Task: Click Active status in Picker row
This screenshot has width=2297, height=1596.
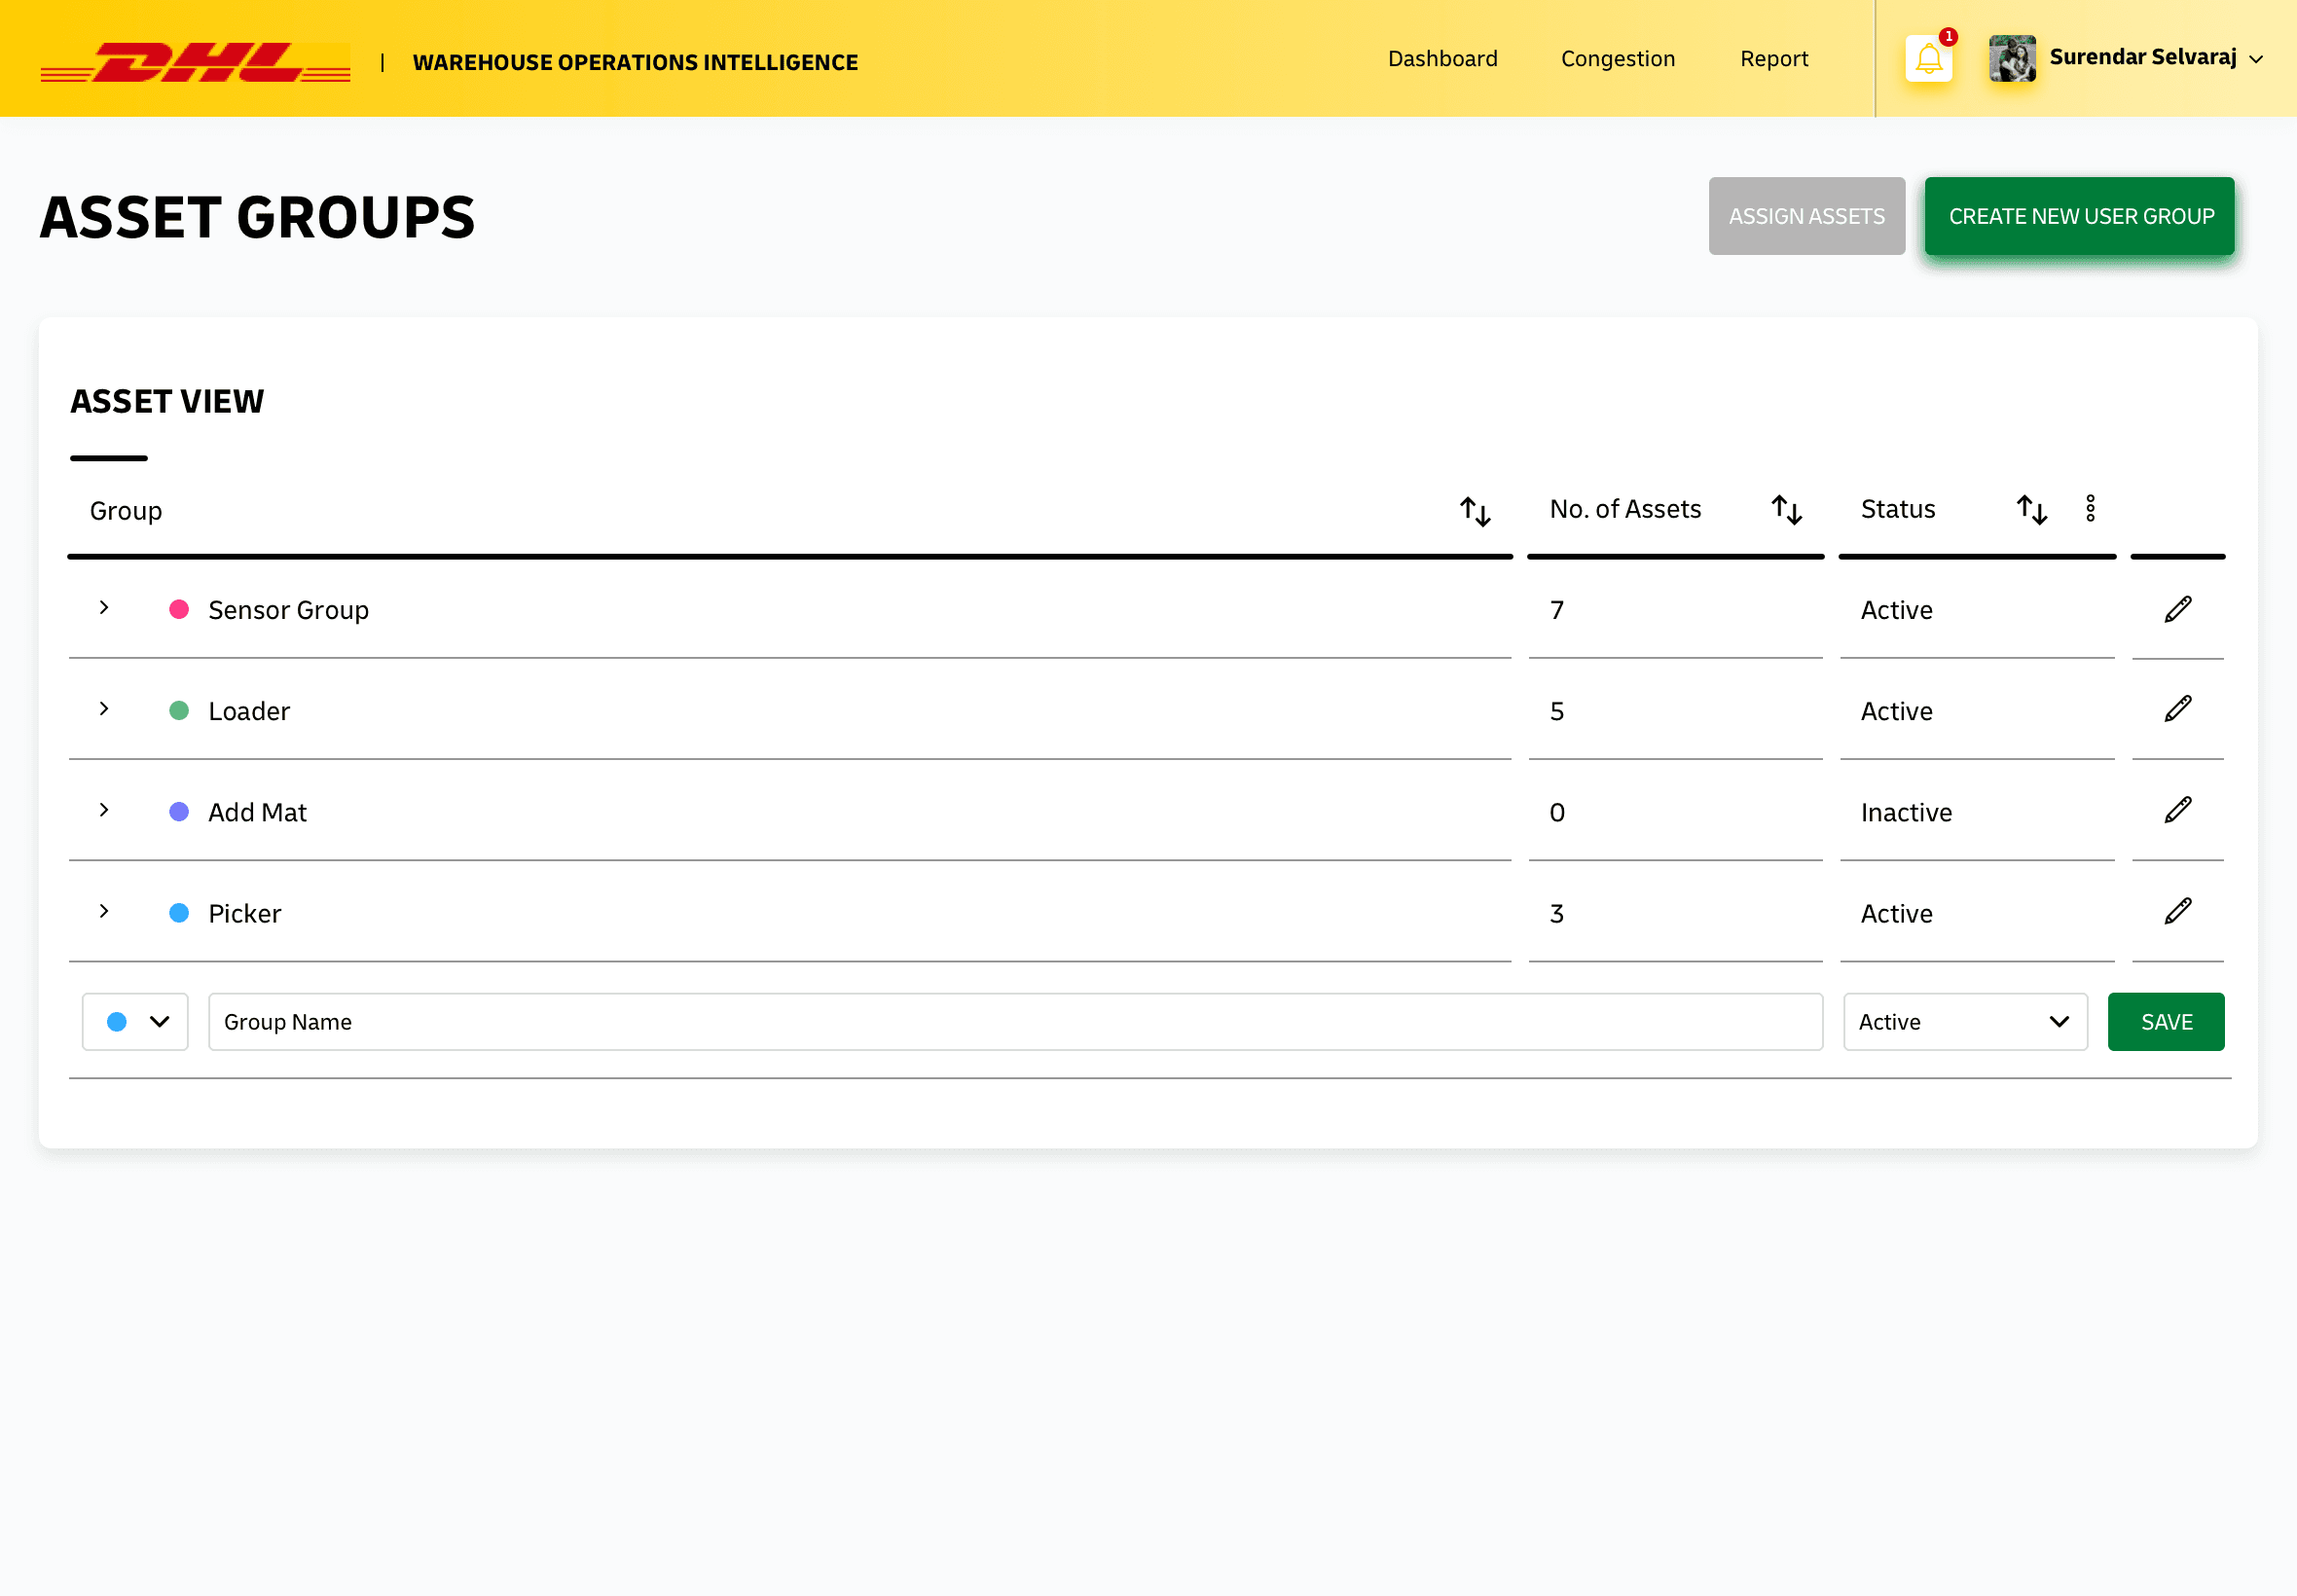Action: coord(1896,913)
